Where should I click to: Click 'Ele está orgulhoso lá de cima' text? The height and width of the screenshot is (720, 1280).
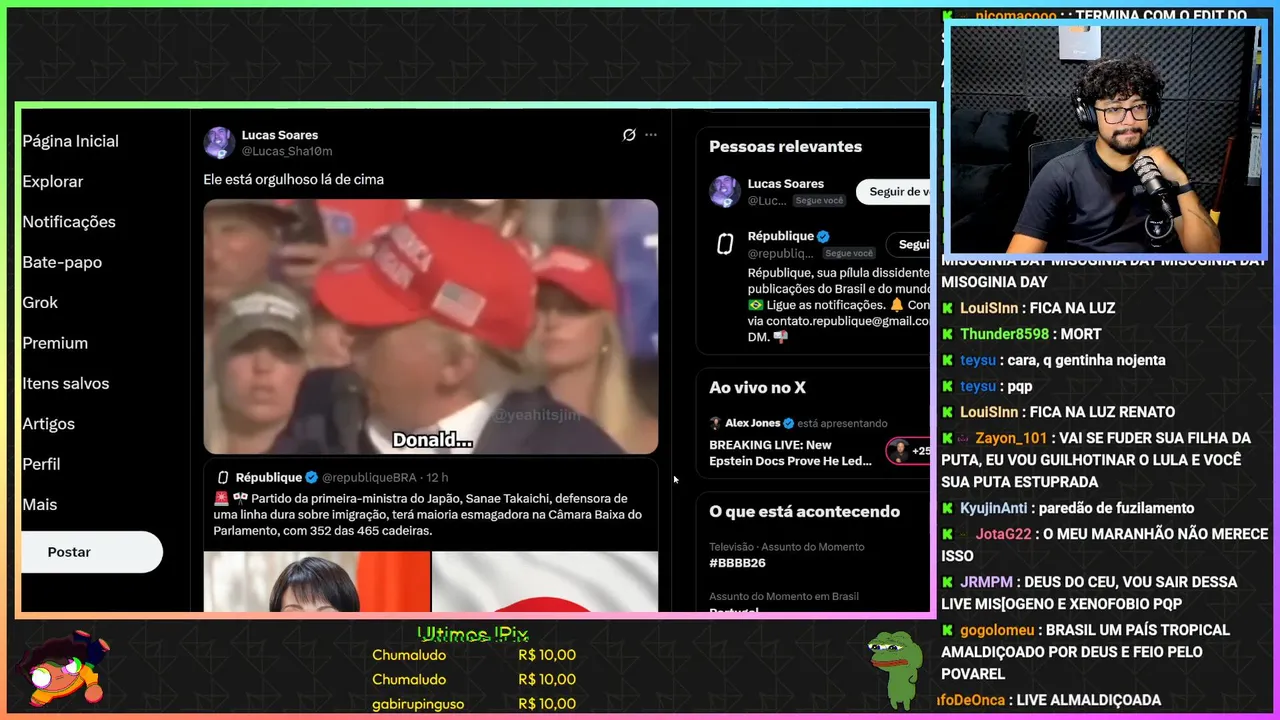(293, 179)
